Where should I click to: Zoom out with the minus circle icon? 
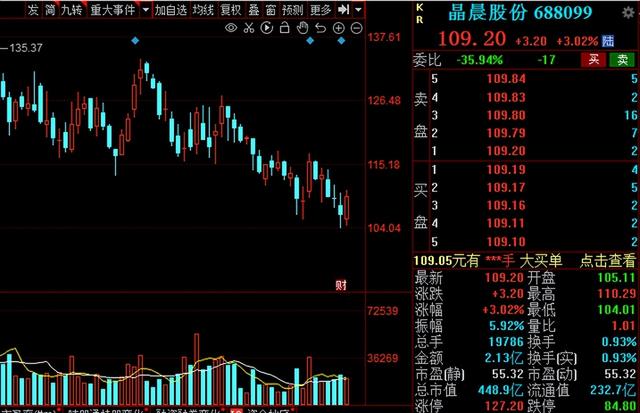[356, 28]
